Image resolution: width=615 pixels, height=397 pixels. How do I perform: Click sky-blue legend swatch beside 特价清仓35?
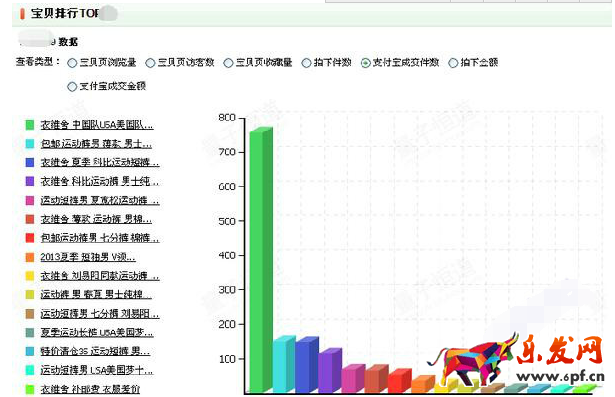pyautogui.click(x=30, y=351)
